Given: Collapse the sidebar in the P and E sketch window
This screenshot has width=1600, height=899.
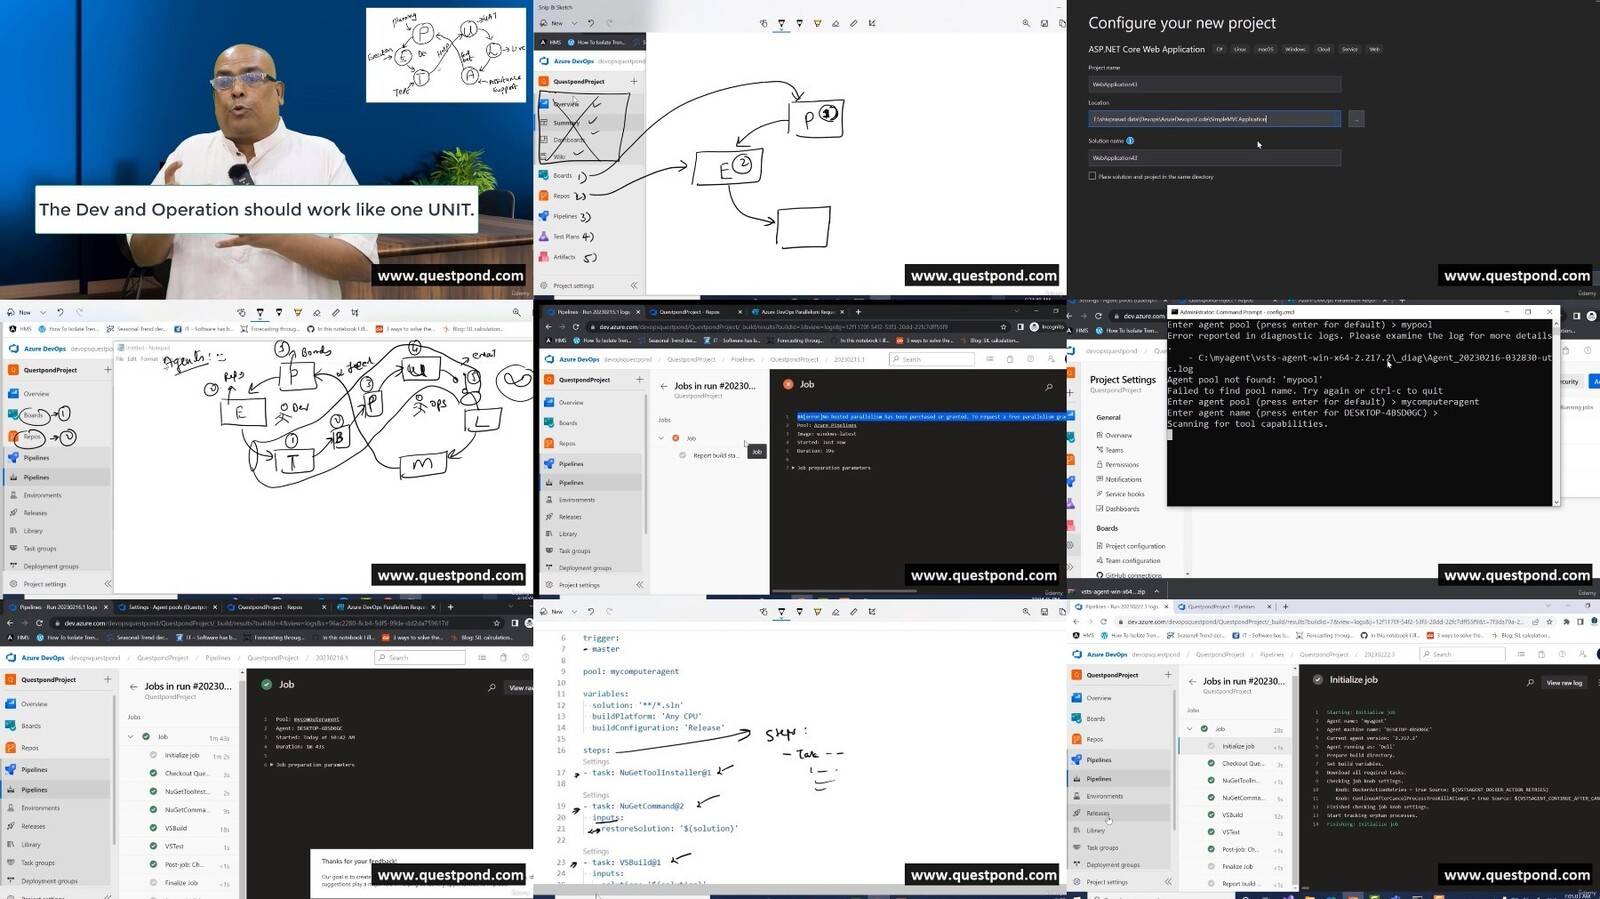Looking at the screenshot, I should pos(633,286).
